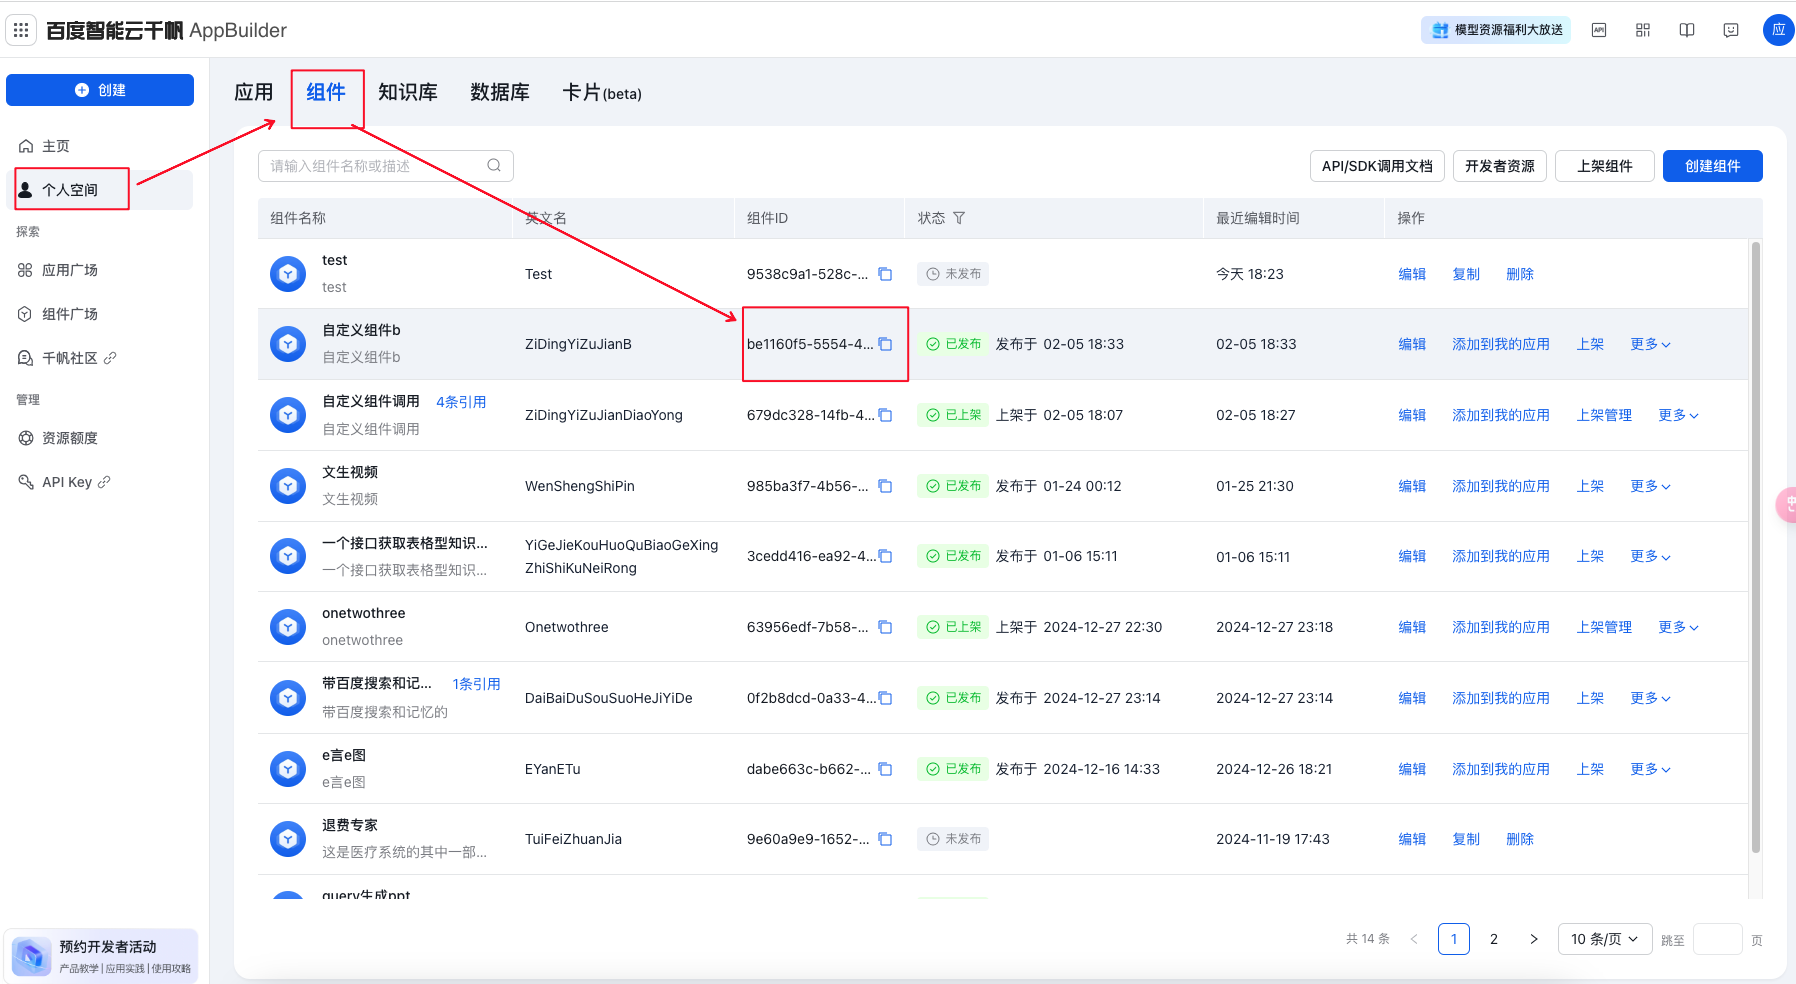Switch to the 应用 tab
1796x984 pixels.
[254, 93]
